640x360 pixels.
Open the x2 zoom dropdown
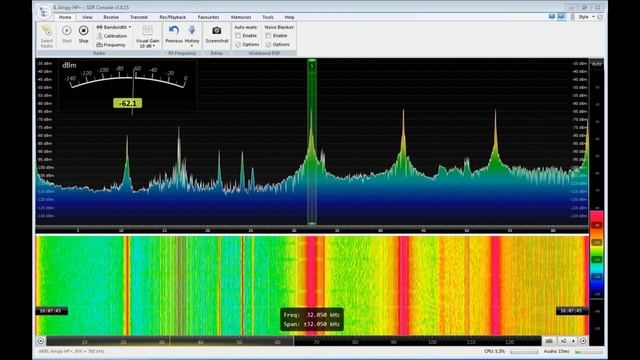[x=567, y=341]
